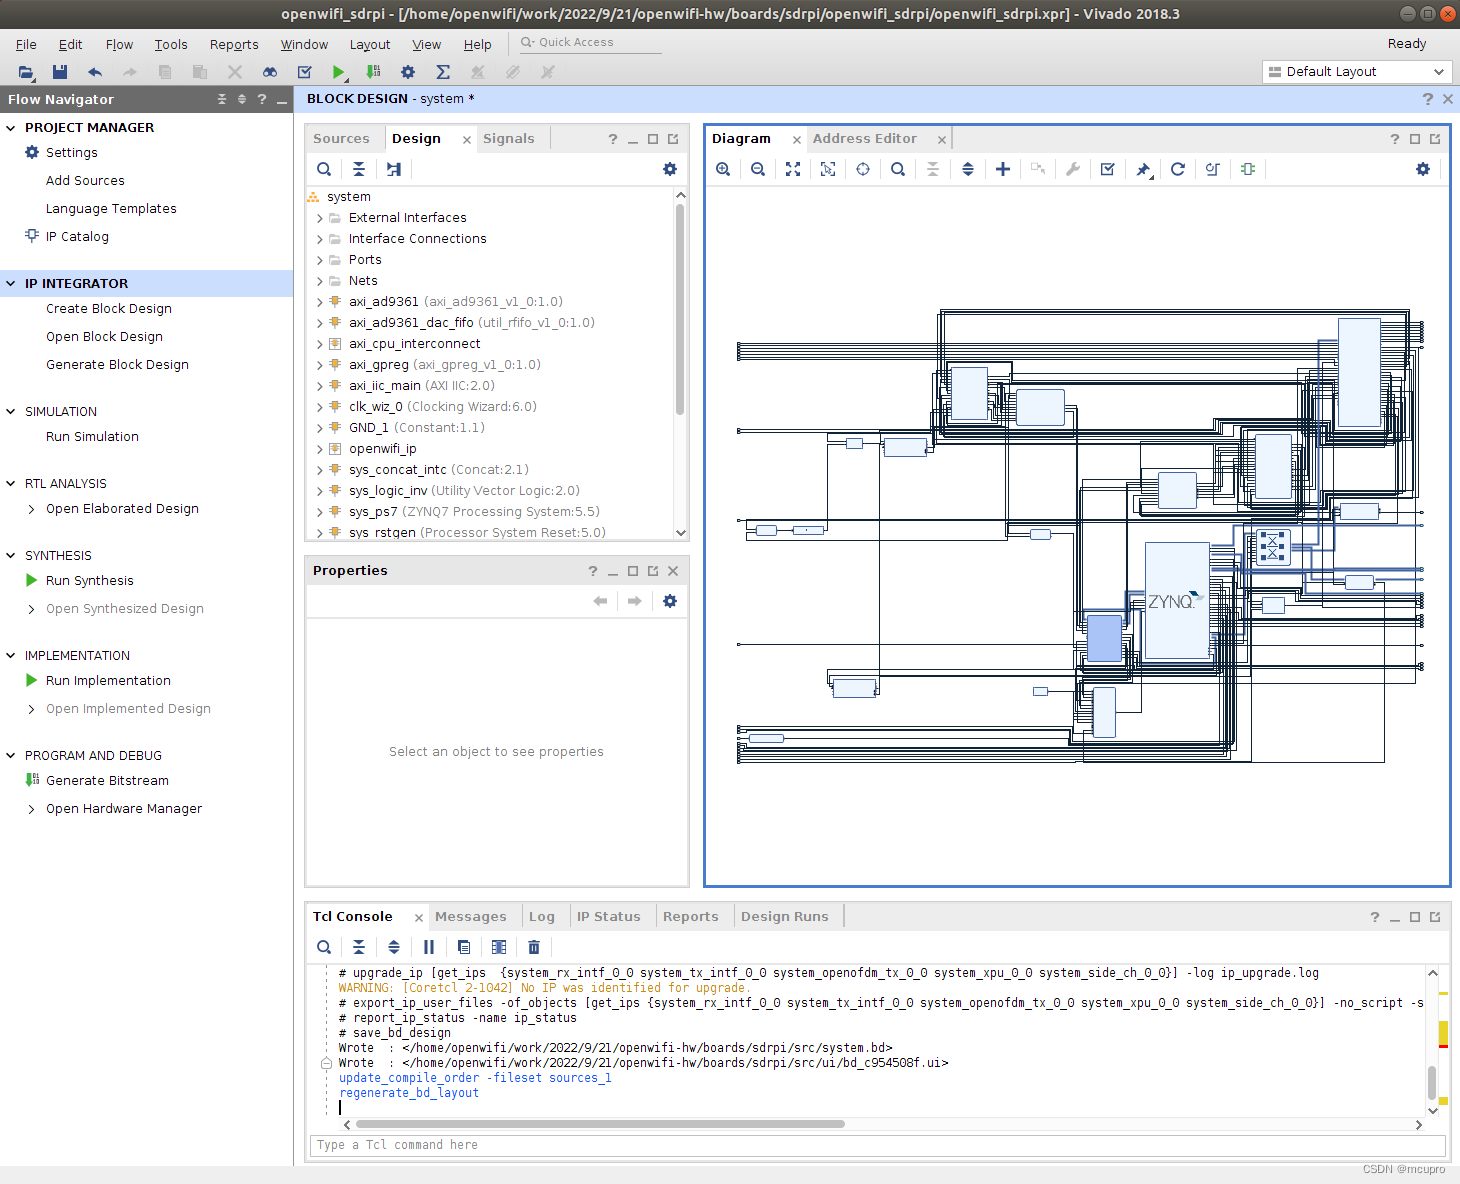Image resolution: width=1460 pixels, height=1184 pixels.
Task: Search in the Design panel with the magnifier
Action: pos(324,169)
